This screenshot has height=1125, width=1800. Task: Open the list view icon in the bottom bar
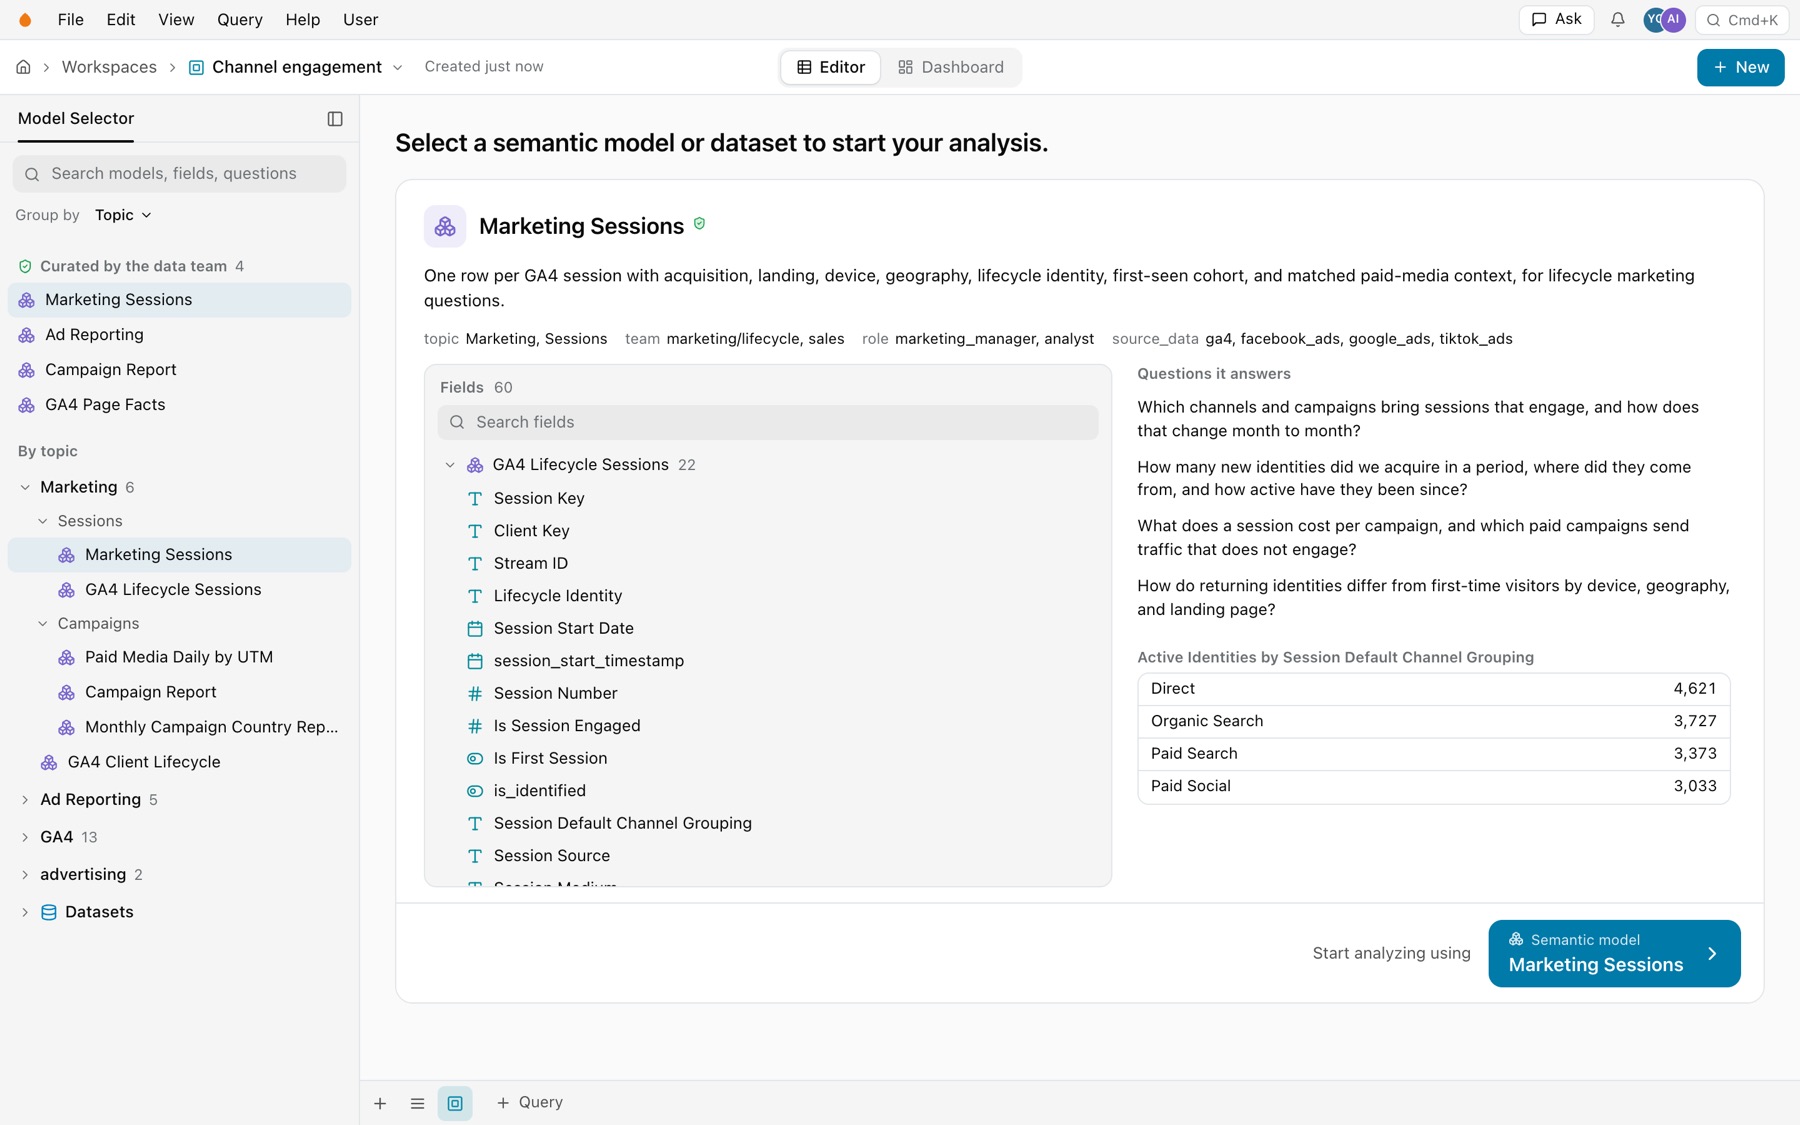point(417,1103)
